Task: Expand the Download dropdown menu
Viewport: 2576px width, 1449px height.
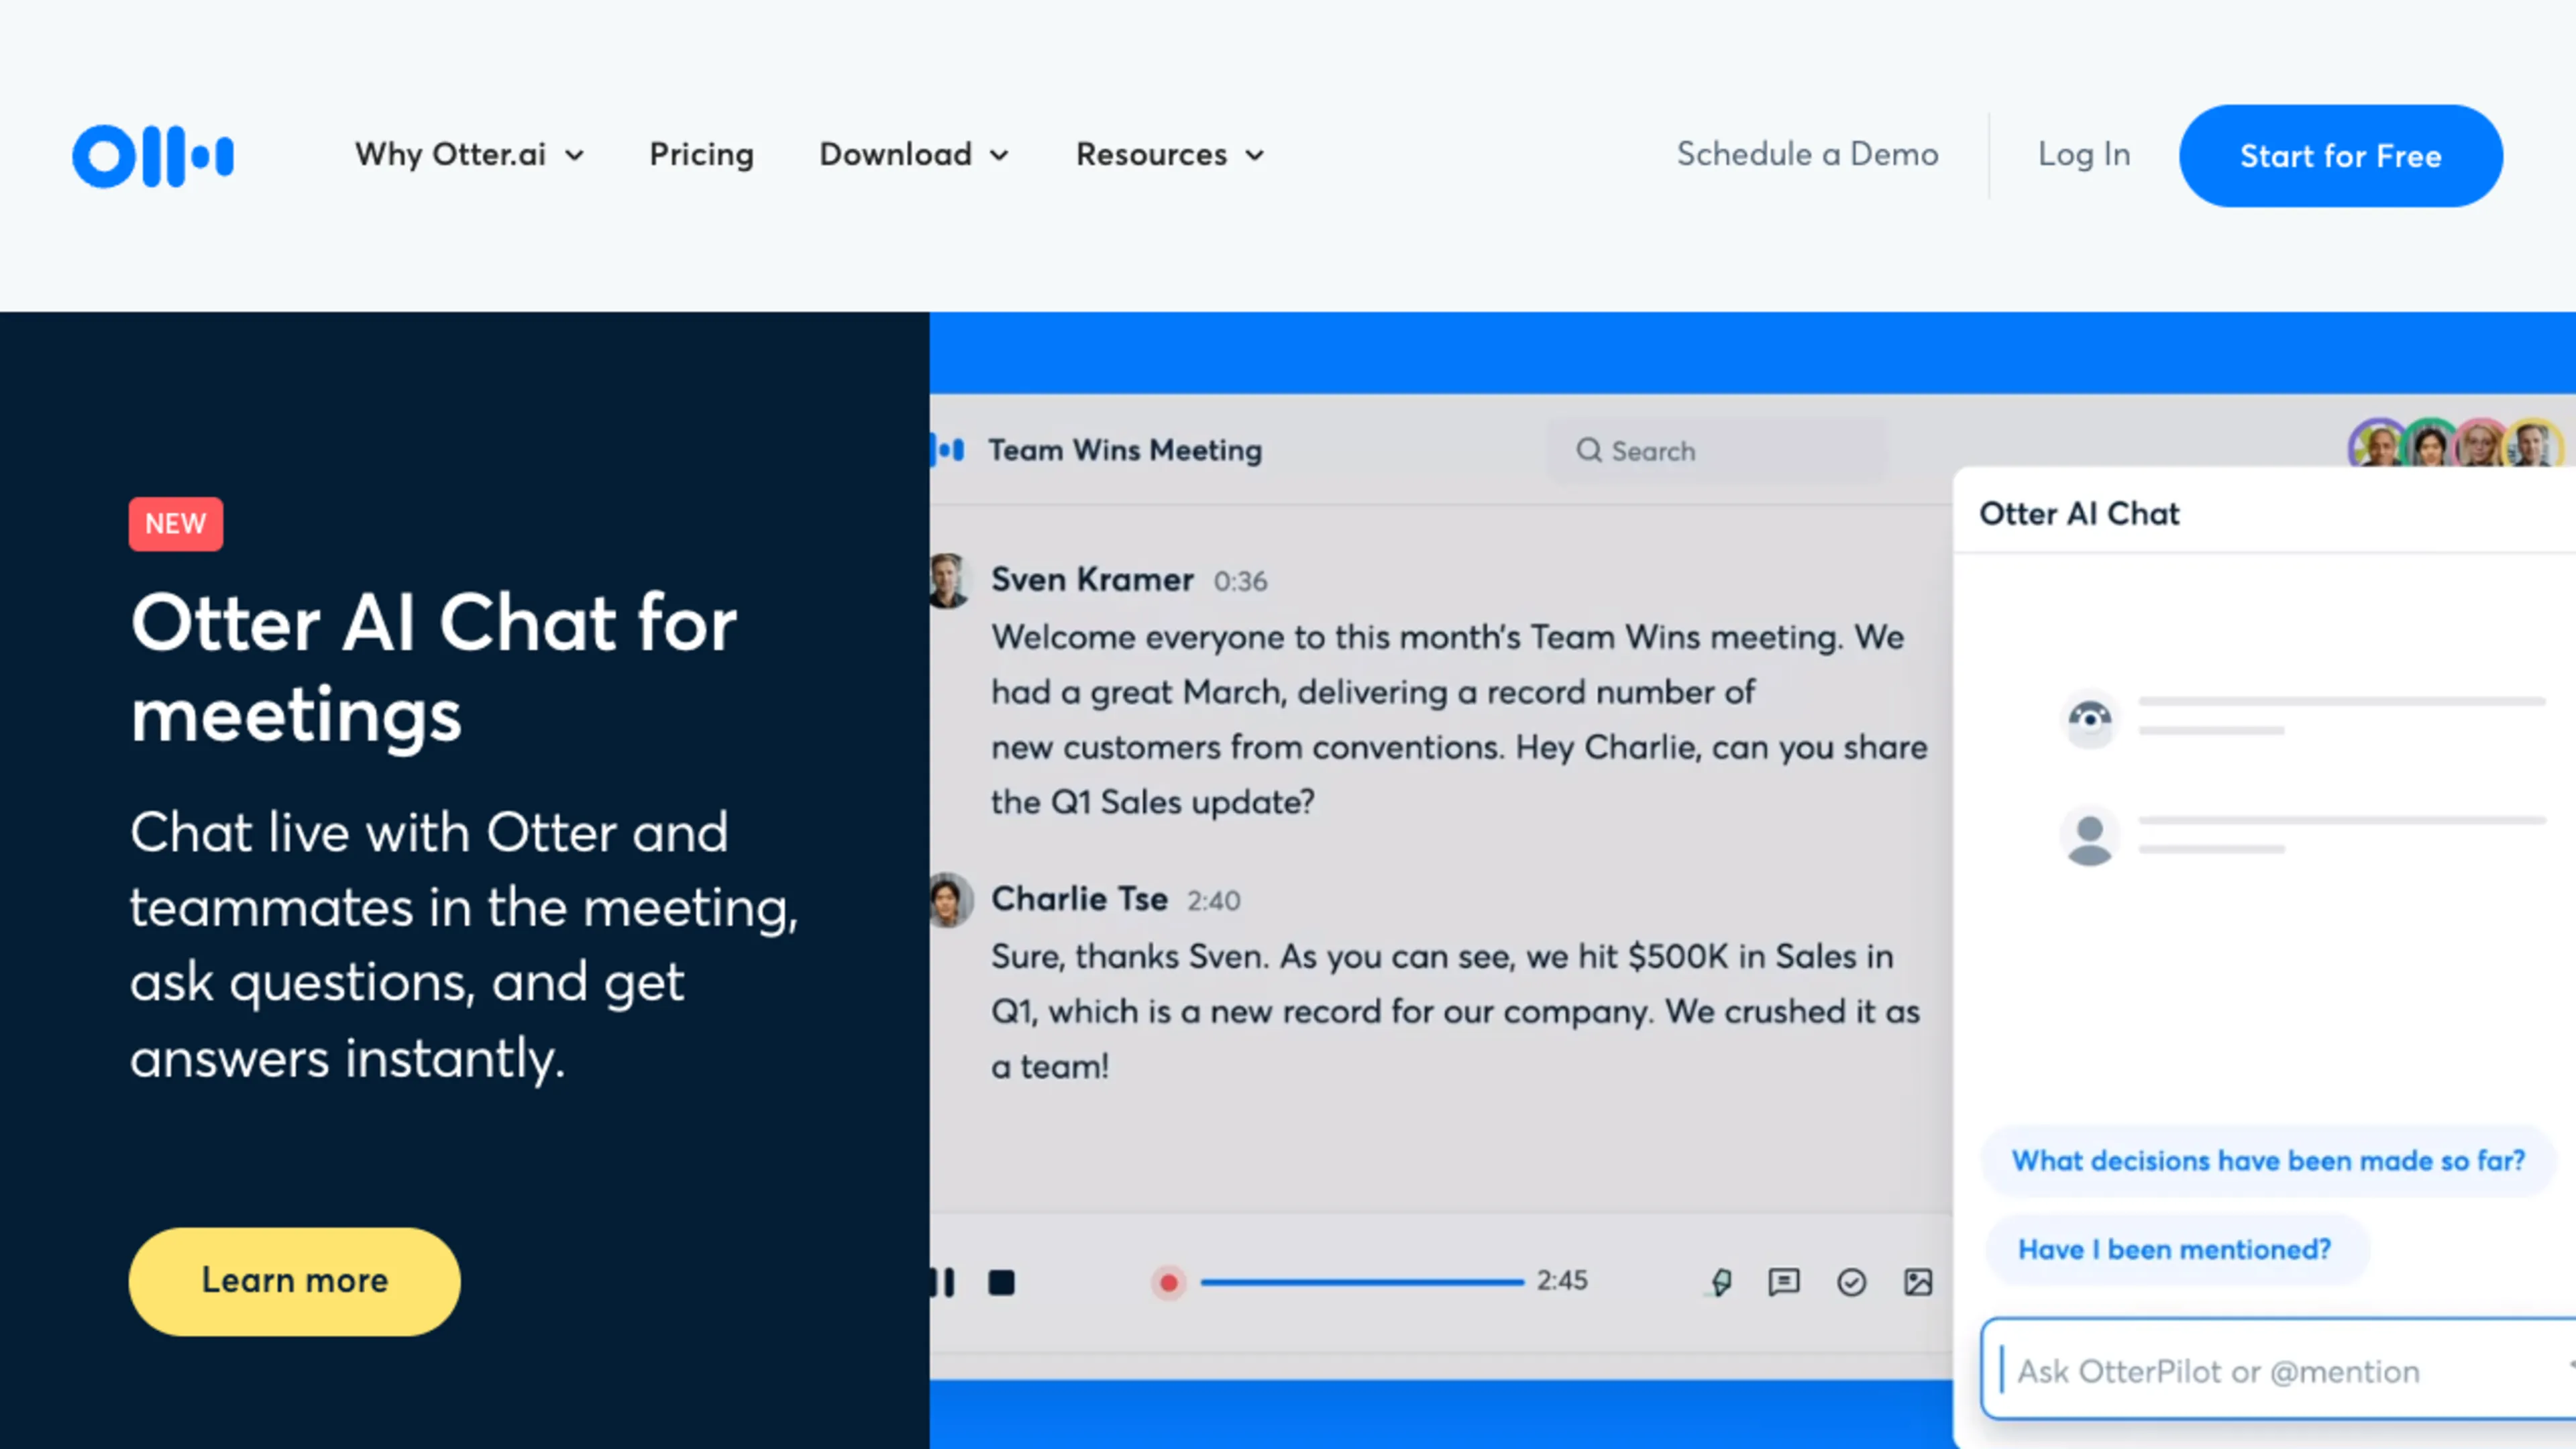Action: 914,155
